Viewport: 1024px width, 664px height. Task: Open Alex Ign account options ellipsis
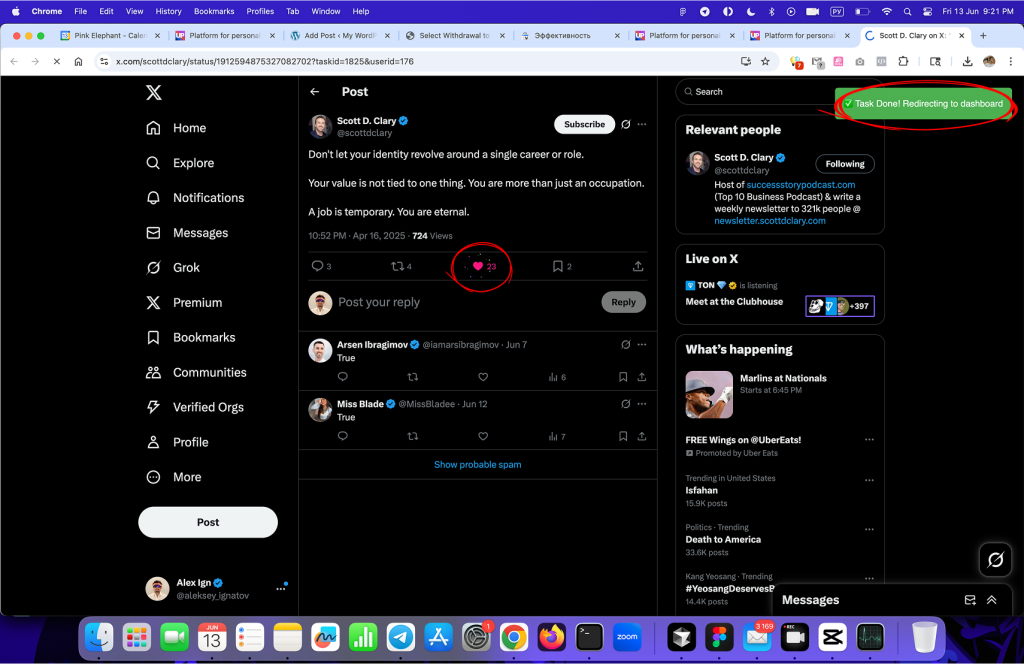pyautogui.click(x=281, y=588)
